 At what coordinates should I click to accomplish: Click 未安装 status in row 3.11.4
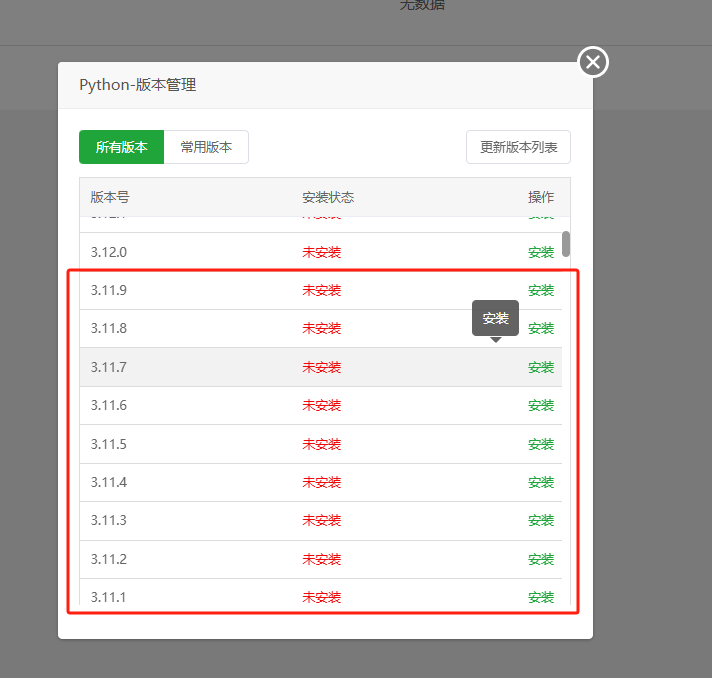(321, 482)
